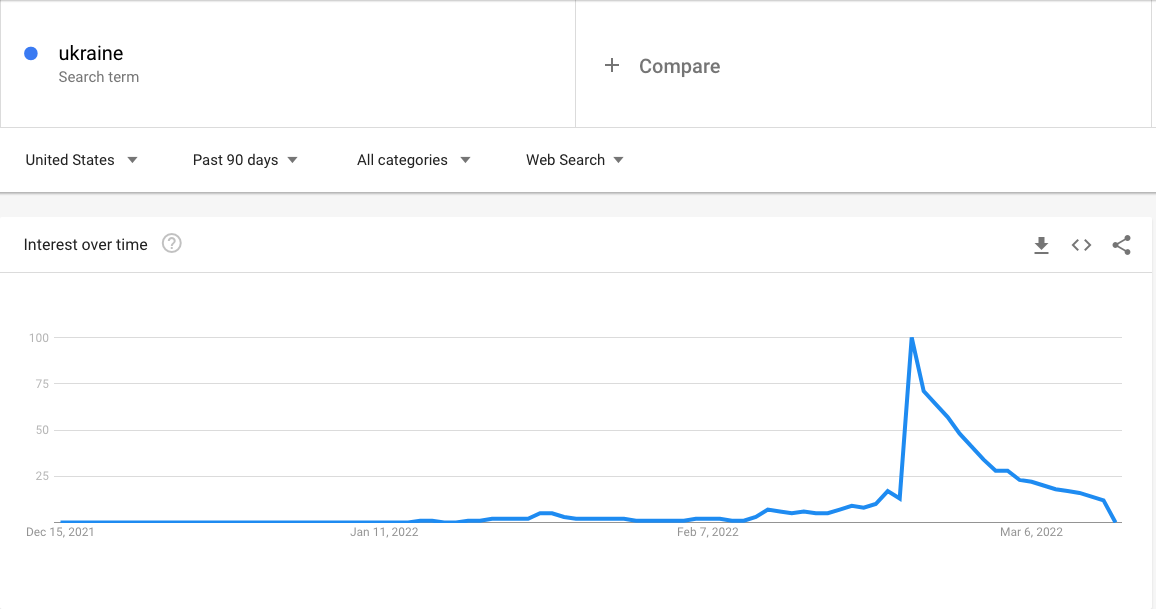Expand the United States region dropdown
This screenshot has width=1156, height=609.
[81, 160]
